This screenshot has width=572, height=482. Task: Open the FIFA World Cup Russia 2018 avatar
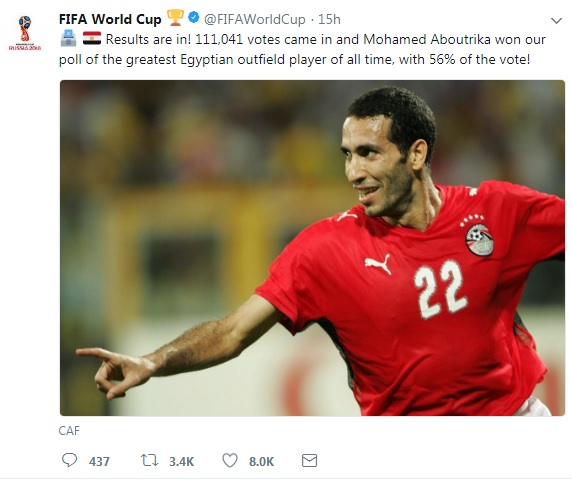[25, 33]
